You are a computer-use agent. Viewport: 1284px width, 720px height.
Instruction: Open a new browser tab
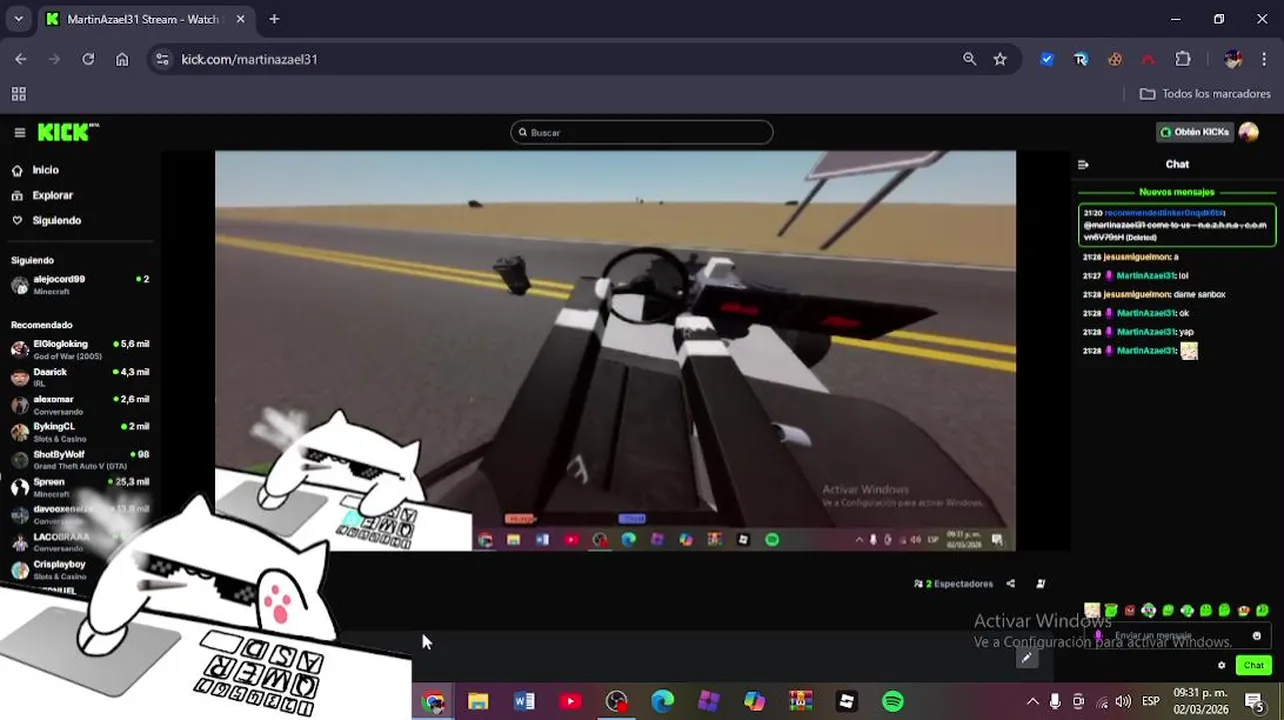tap(274, 19)
